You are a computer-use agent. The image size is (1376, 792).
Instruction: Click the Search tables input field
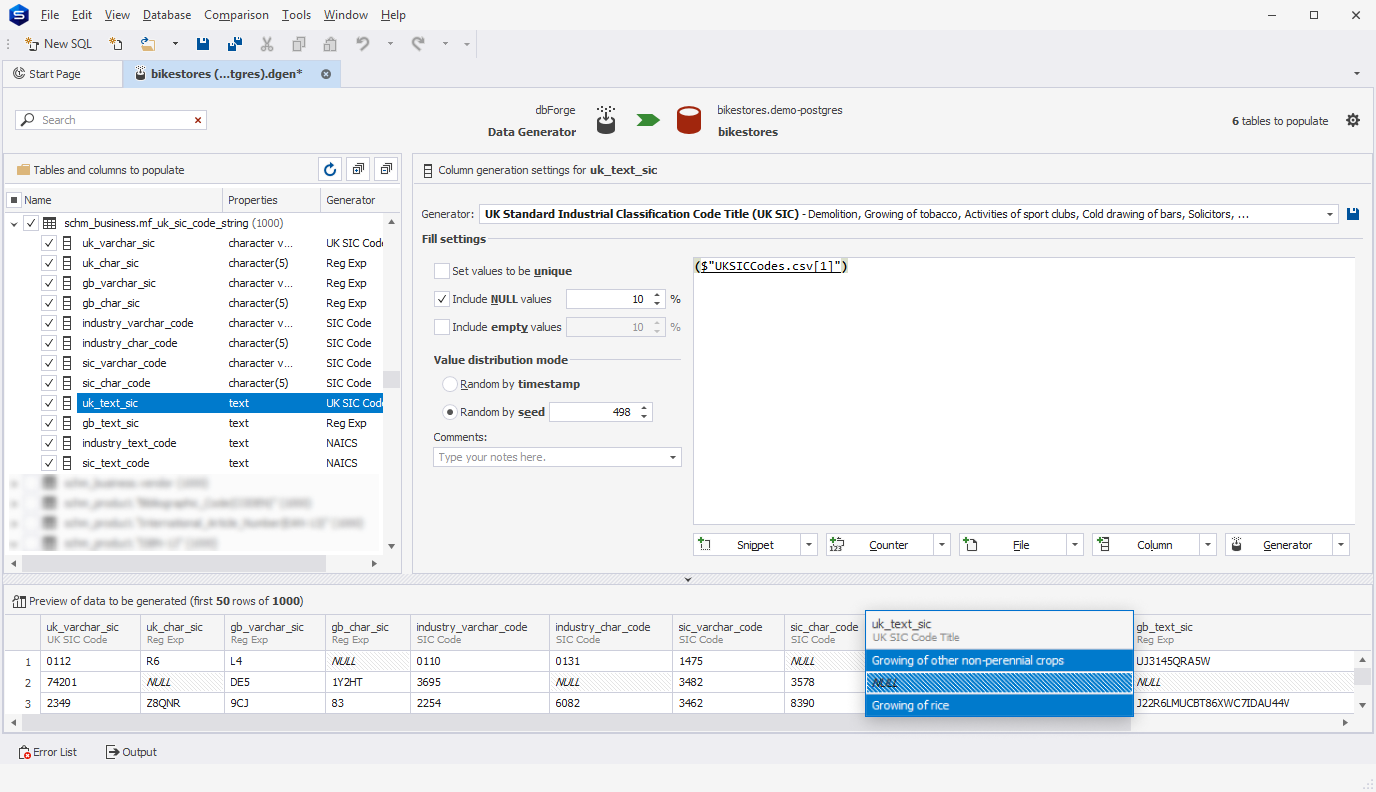(x=111, y=120)
